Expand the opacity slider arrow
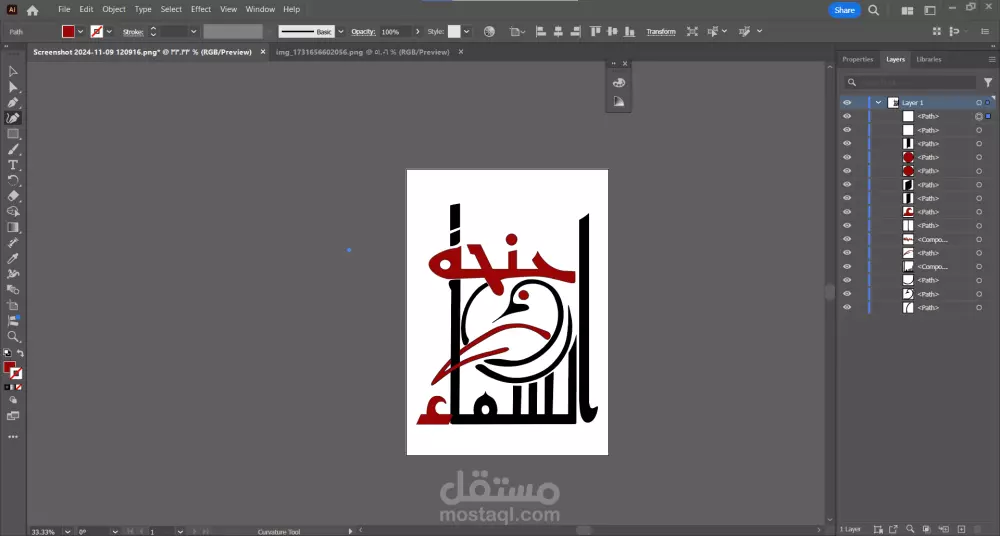1000x536 pixels. point(418,31)
